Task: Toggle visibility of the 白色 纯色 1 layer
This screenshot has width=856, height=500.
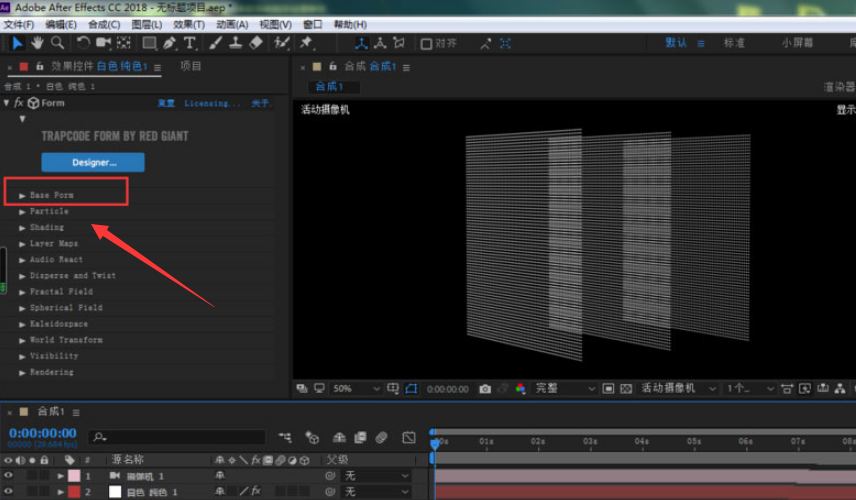Action: pyautogui.click(x=9, y=492)
